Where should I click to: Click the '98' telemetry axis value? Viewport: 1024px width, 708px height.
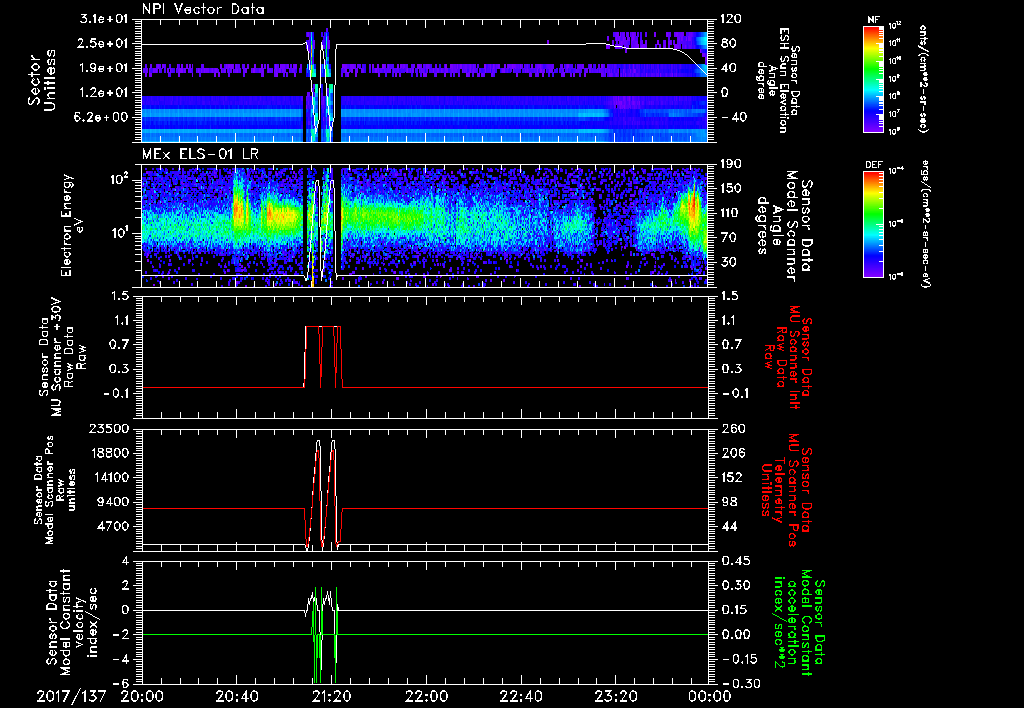[x=727, y=502]
